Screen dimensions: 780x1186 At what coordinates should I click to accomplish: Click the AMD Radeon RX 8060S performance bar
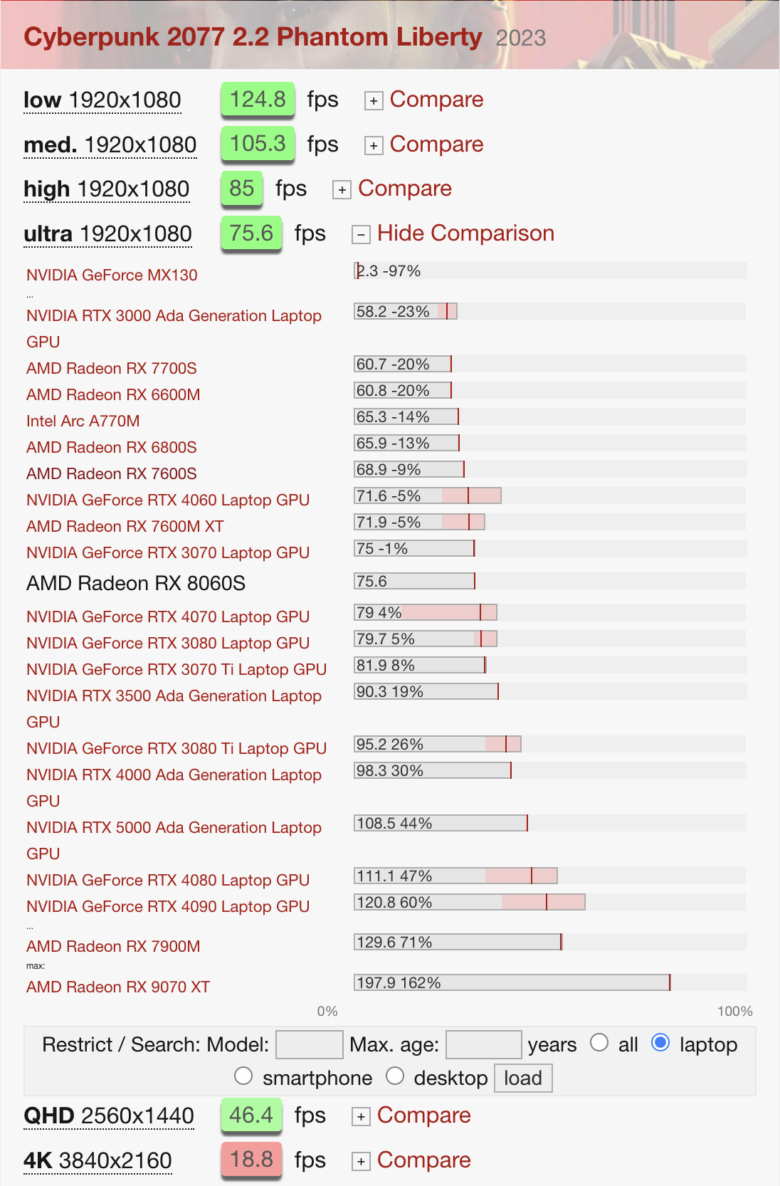click(414, 580)
